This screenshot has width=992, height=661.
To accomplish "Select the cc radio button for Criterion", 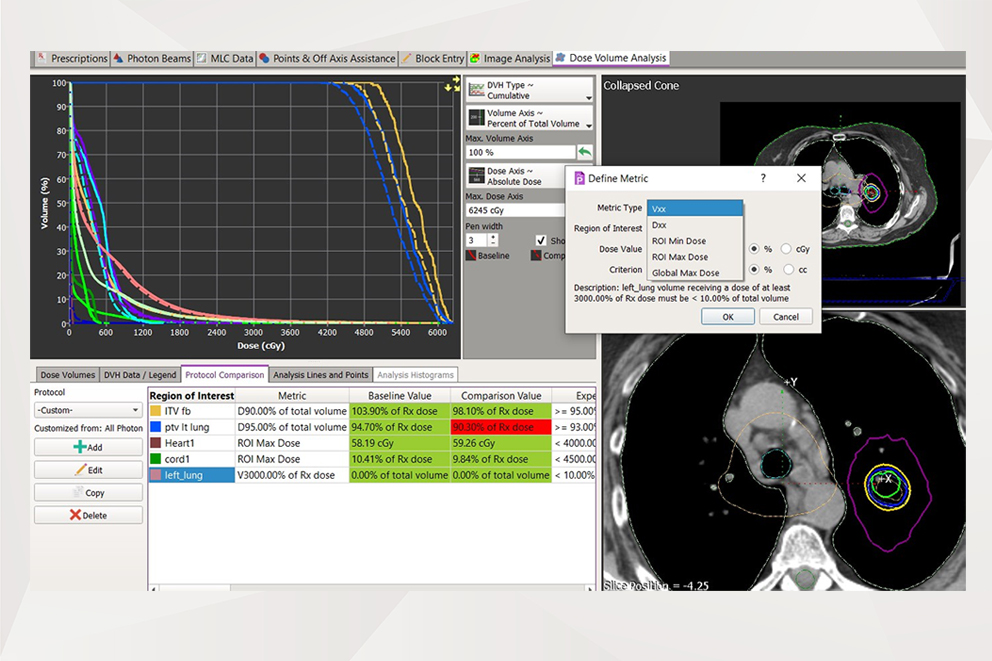I will [x=788, y=270].
